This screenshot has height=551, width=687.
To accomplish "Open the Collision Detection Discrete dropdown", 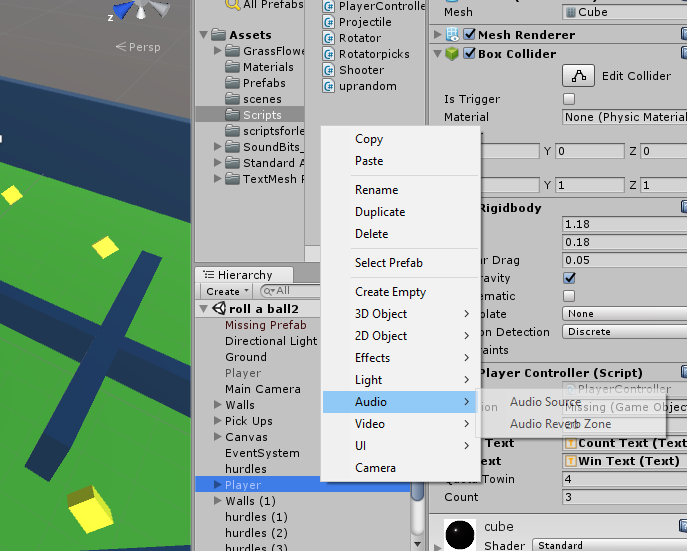I will coord(624,332).
